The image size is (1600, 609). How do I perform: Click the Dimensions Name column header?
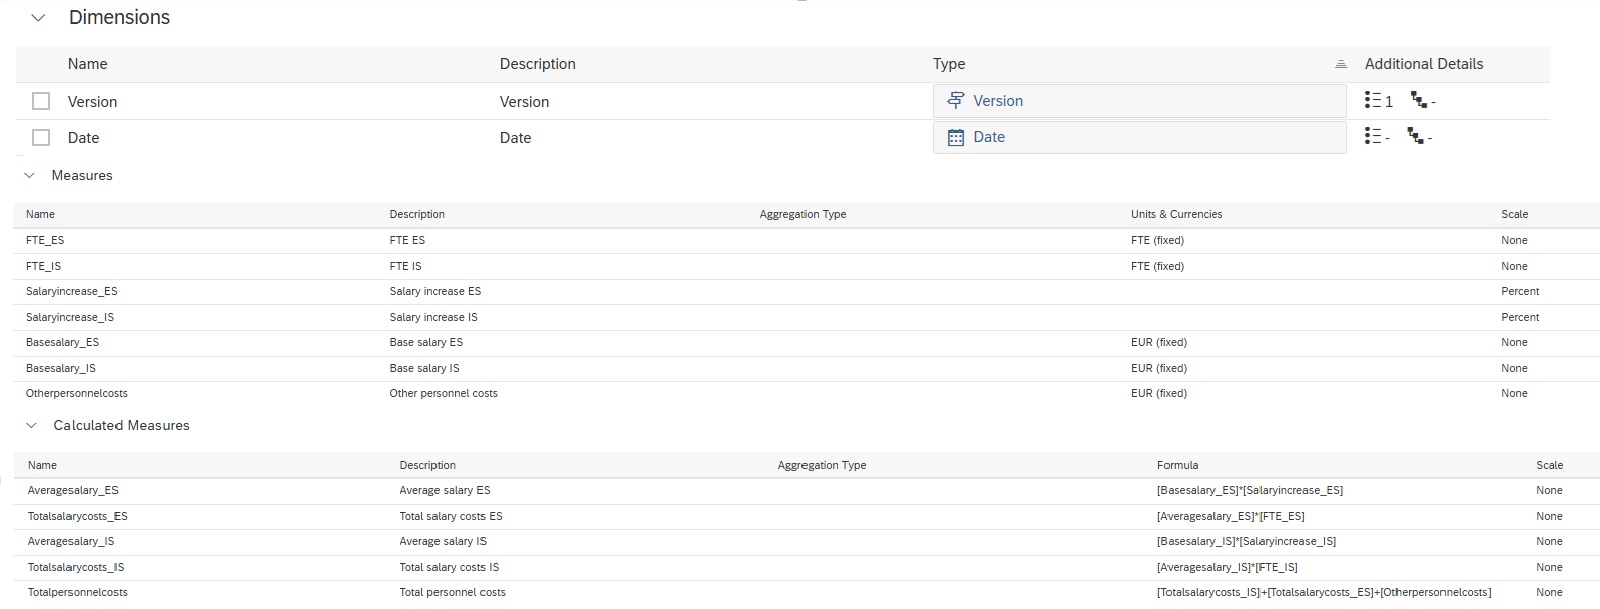coord(87,64)
